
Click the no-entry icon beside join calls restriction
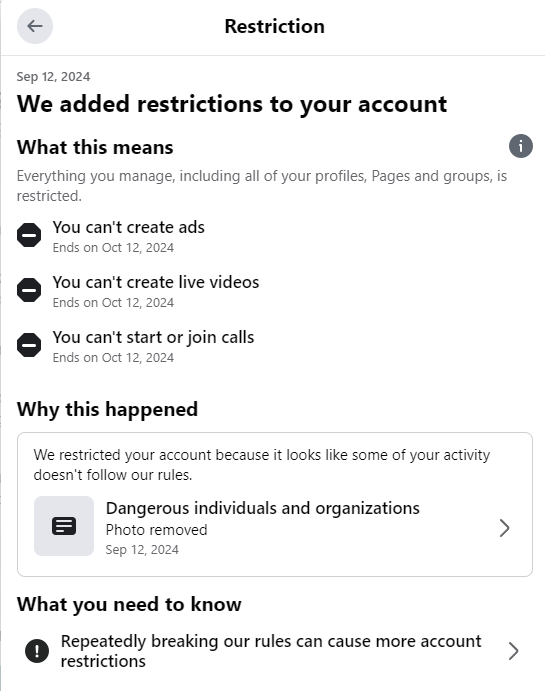coord(29,345)
